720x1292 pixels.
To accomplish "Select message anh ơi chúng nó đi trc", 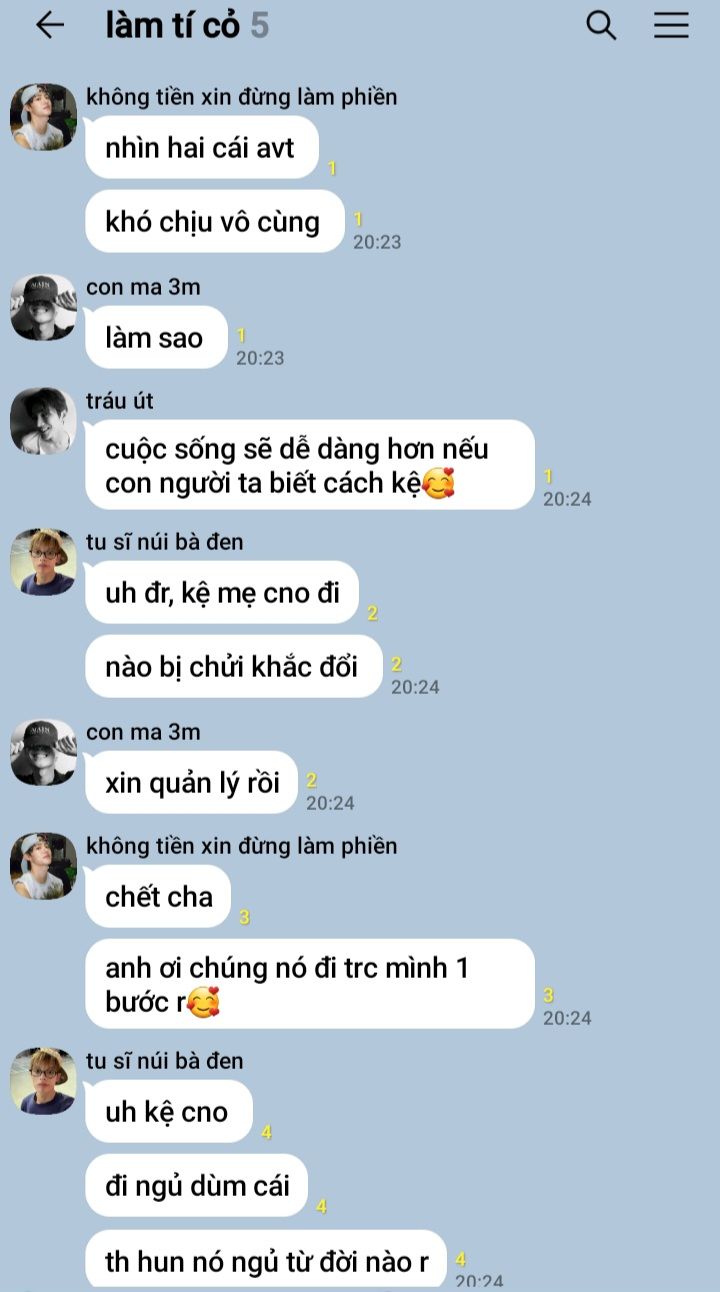I will point(310,984).
